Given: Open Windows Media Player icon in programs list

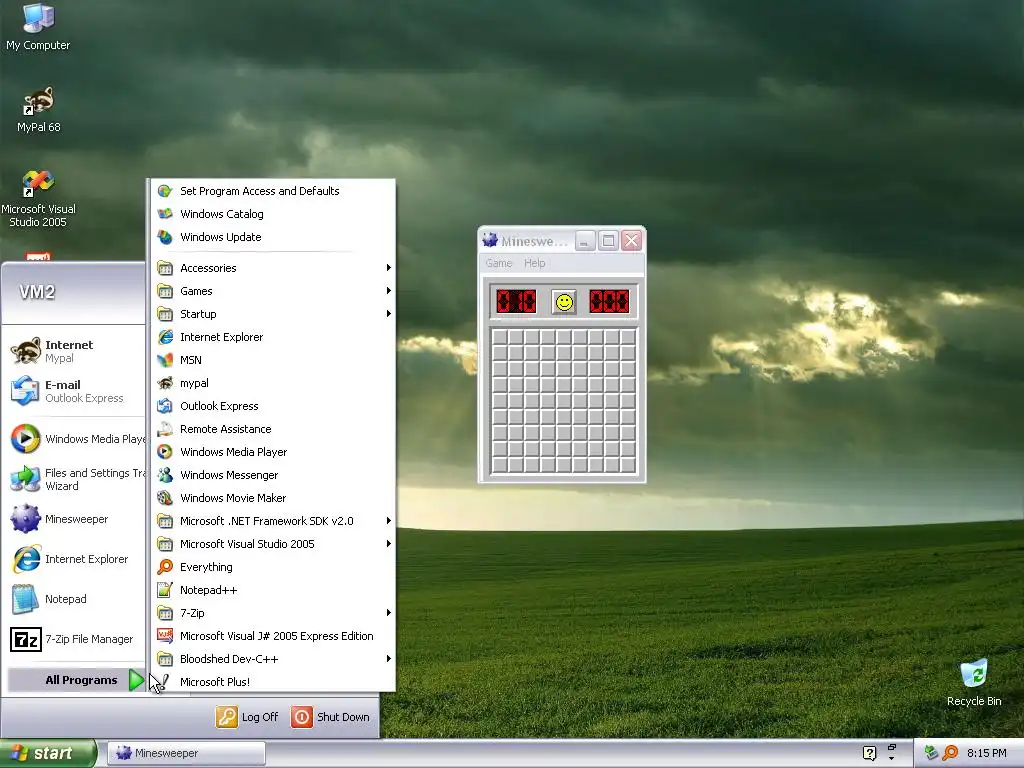Looking at the screenshot, I should click(165, 452).
